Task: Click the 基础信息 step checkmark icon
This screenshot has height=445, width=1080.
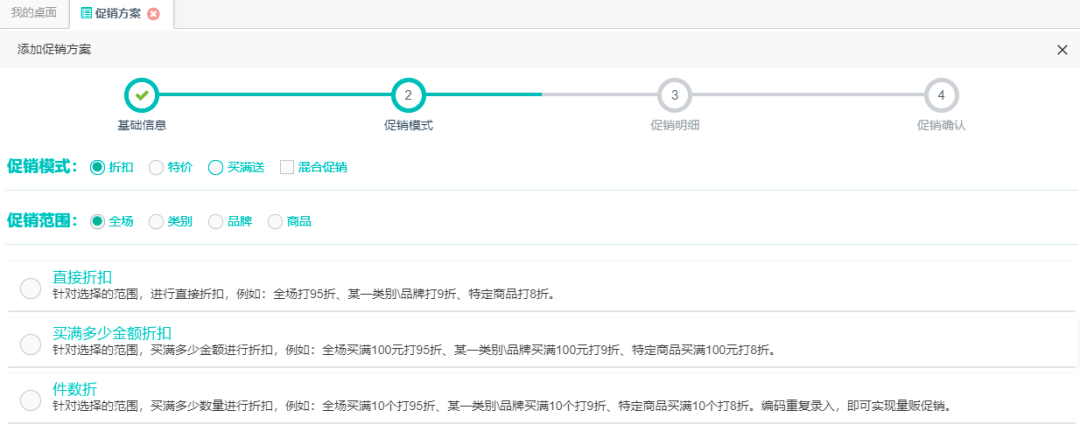Action: (142, 95)
